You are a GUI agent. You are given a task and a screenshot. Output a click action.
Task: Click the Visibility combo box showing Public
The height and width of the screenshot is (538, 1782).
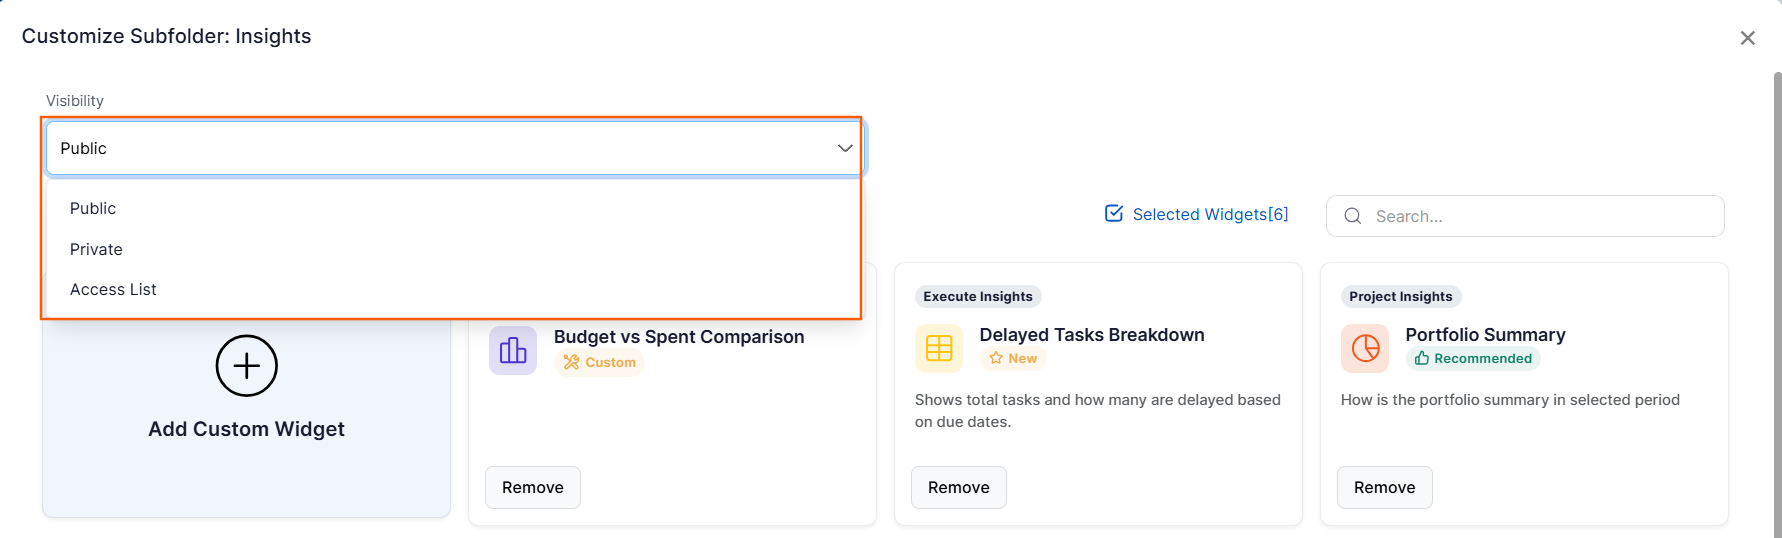(x=440, y=148)
